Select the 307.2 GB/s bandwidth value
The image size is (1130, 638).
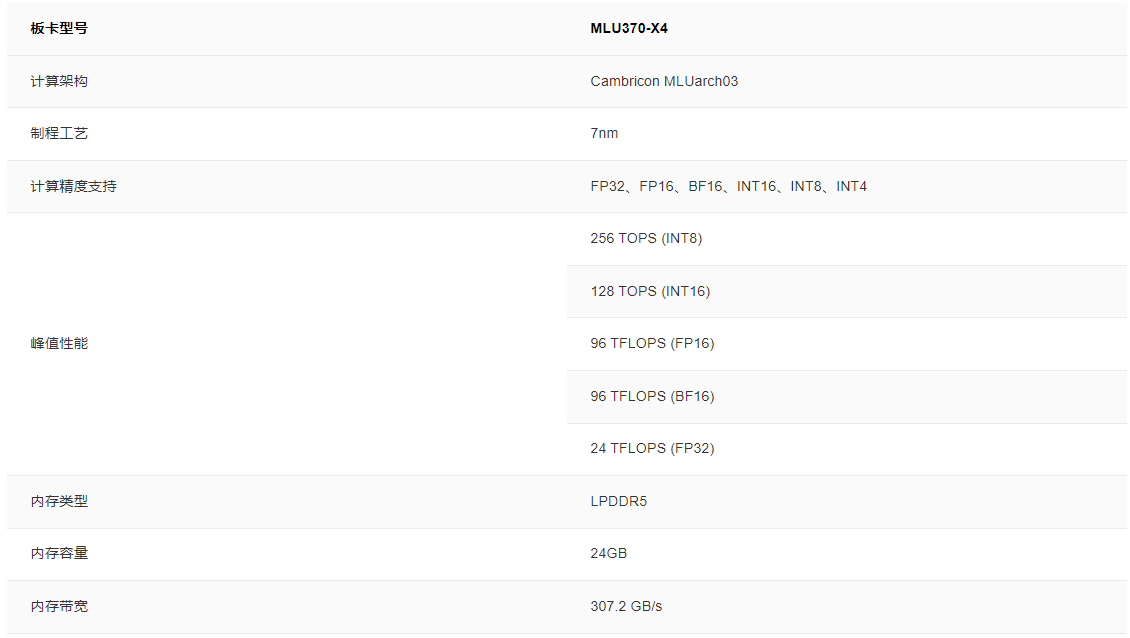(626, 606)
